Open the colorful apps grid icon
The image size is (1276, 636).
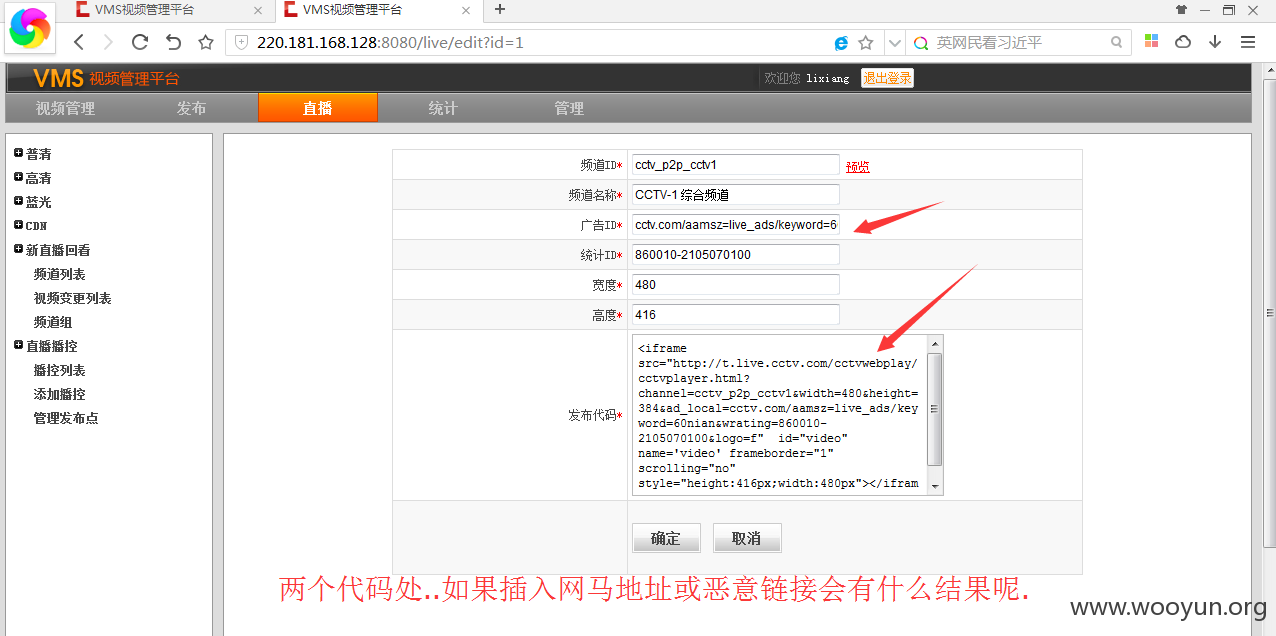(x=1151, y=42)
